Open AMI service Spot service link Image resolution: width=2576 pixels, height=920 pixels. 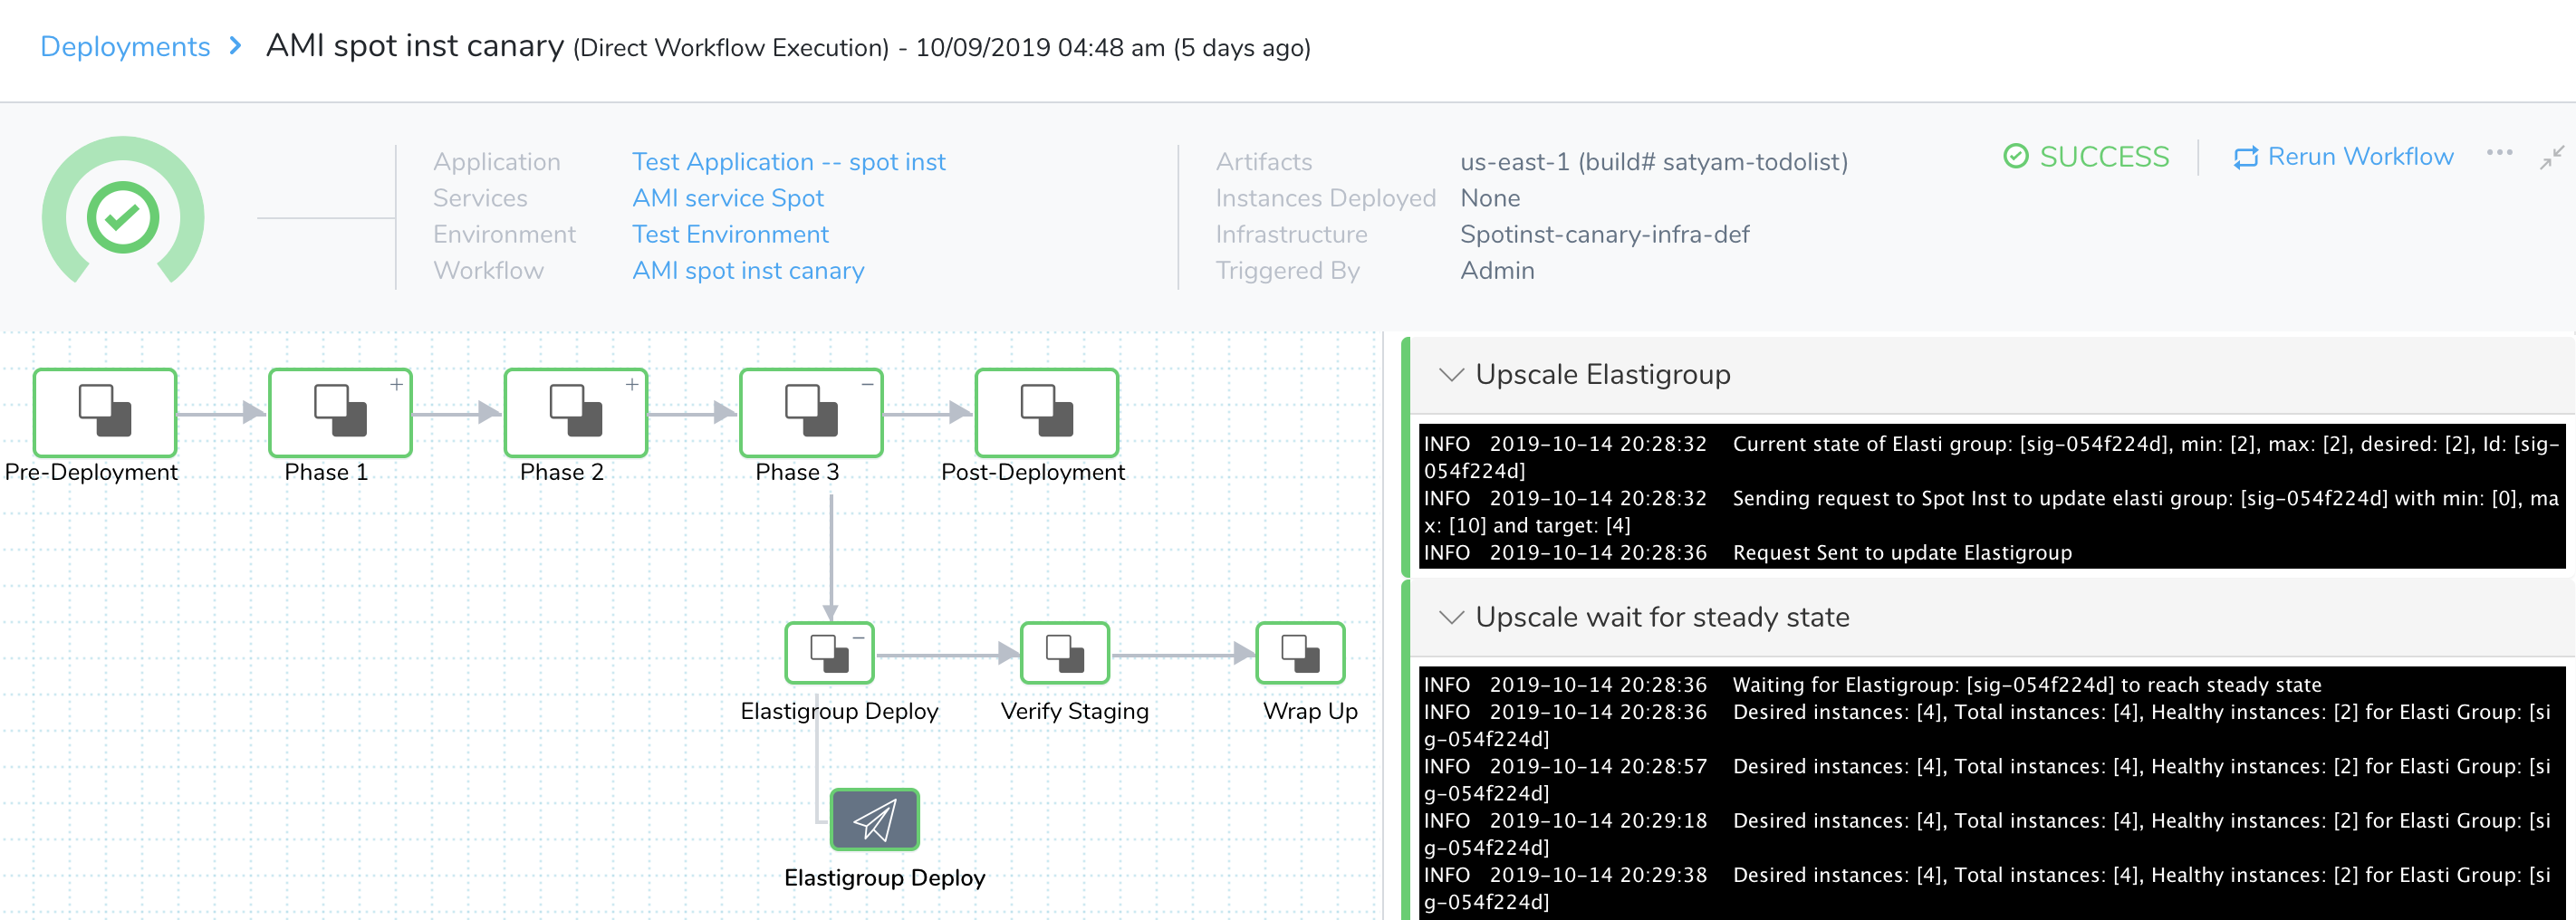(x=727, y=198)
